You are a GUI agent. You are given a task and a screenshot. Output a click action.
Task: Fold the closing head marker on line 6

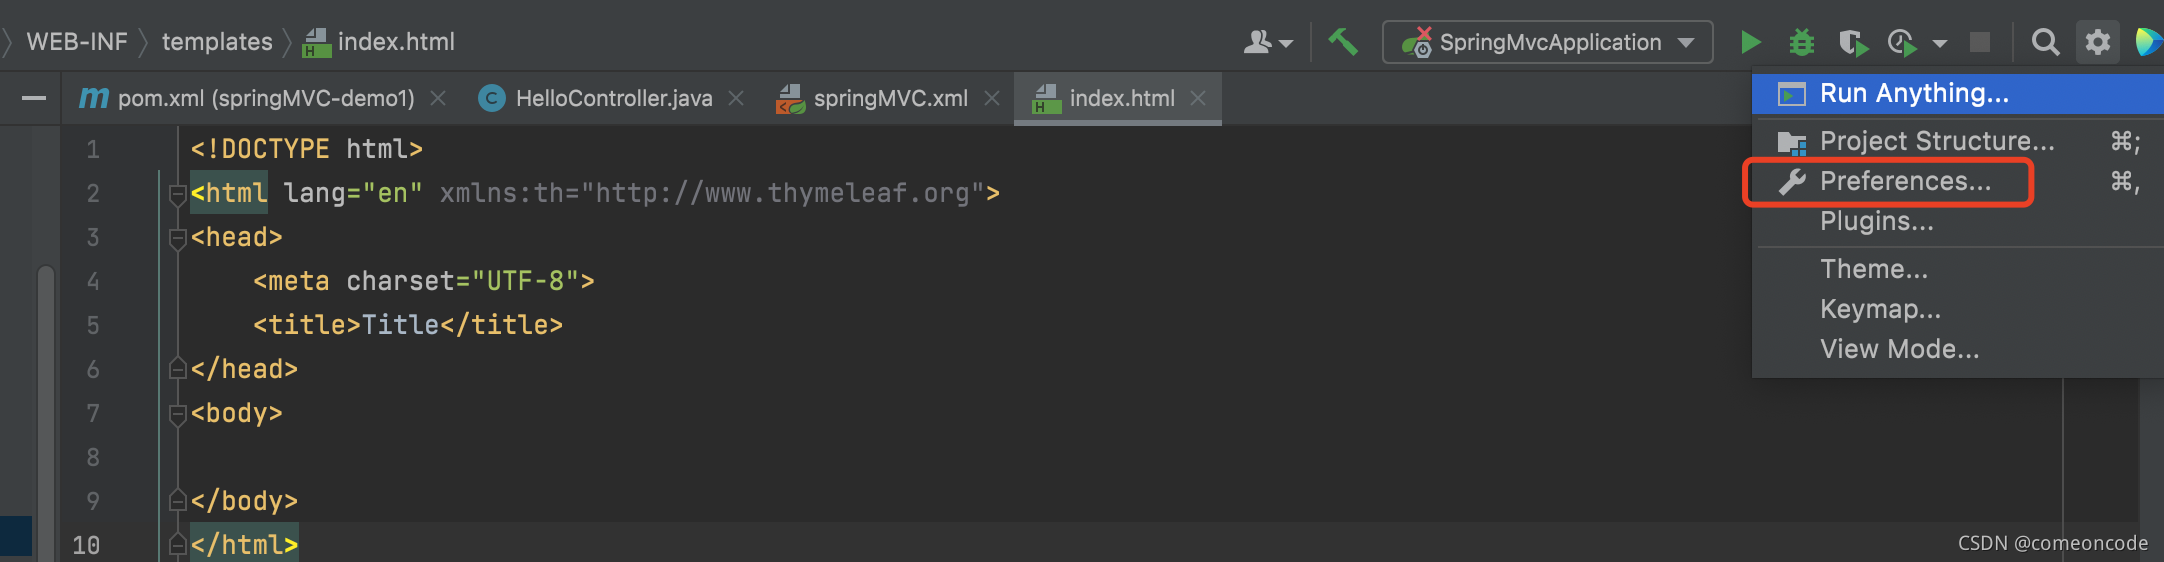(178, 369)
